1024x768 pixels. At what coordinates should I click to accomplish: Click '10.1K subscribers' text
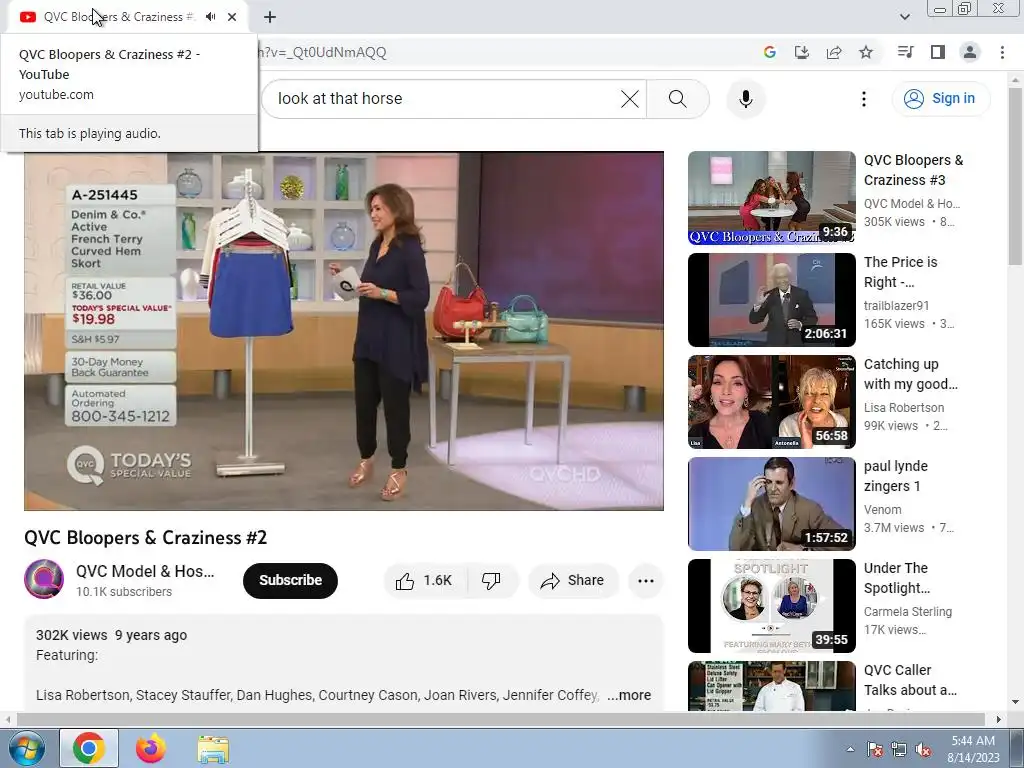[x=123, y=592]
